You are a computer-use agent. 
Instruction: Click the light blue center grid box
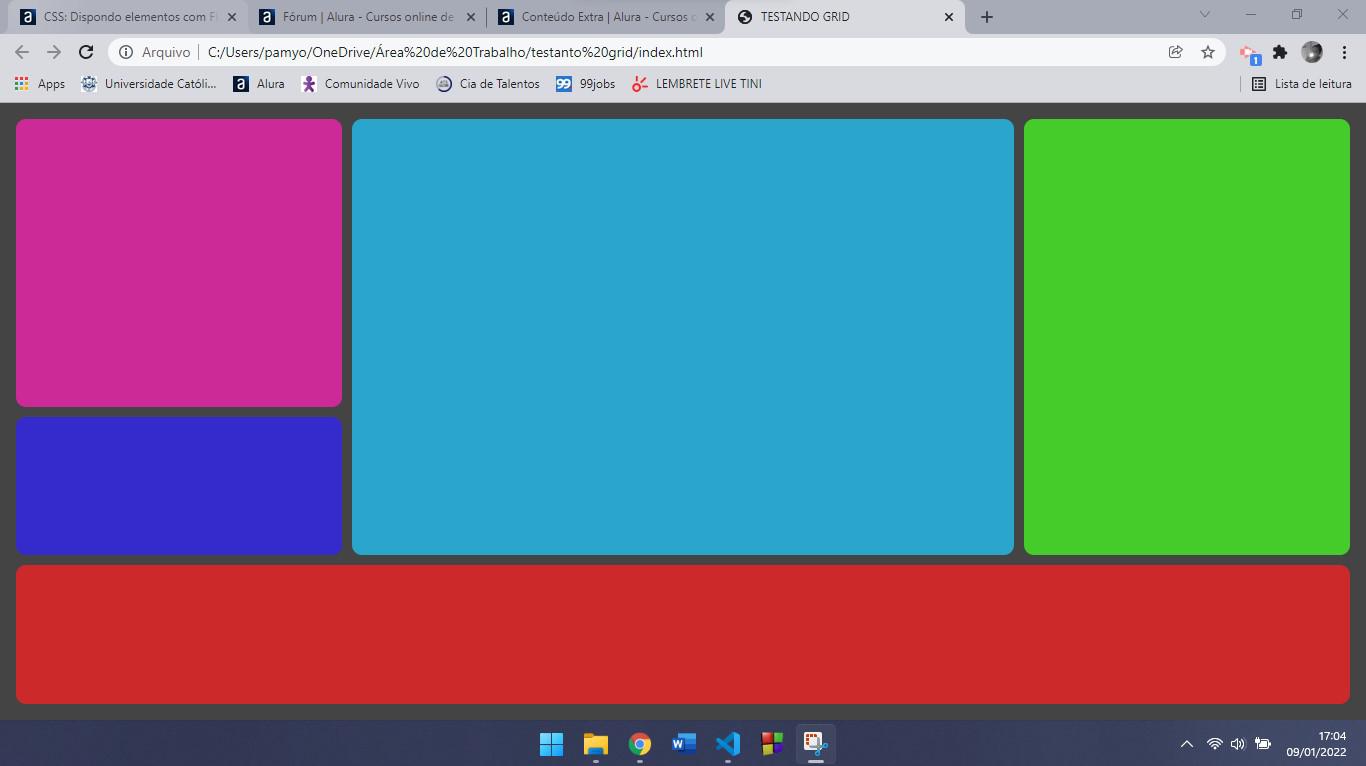pyautogui.click(x=683, y=337)
